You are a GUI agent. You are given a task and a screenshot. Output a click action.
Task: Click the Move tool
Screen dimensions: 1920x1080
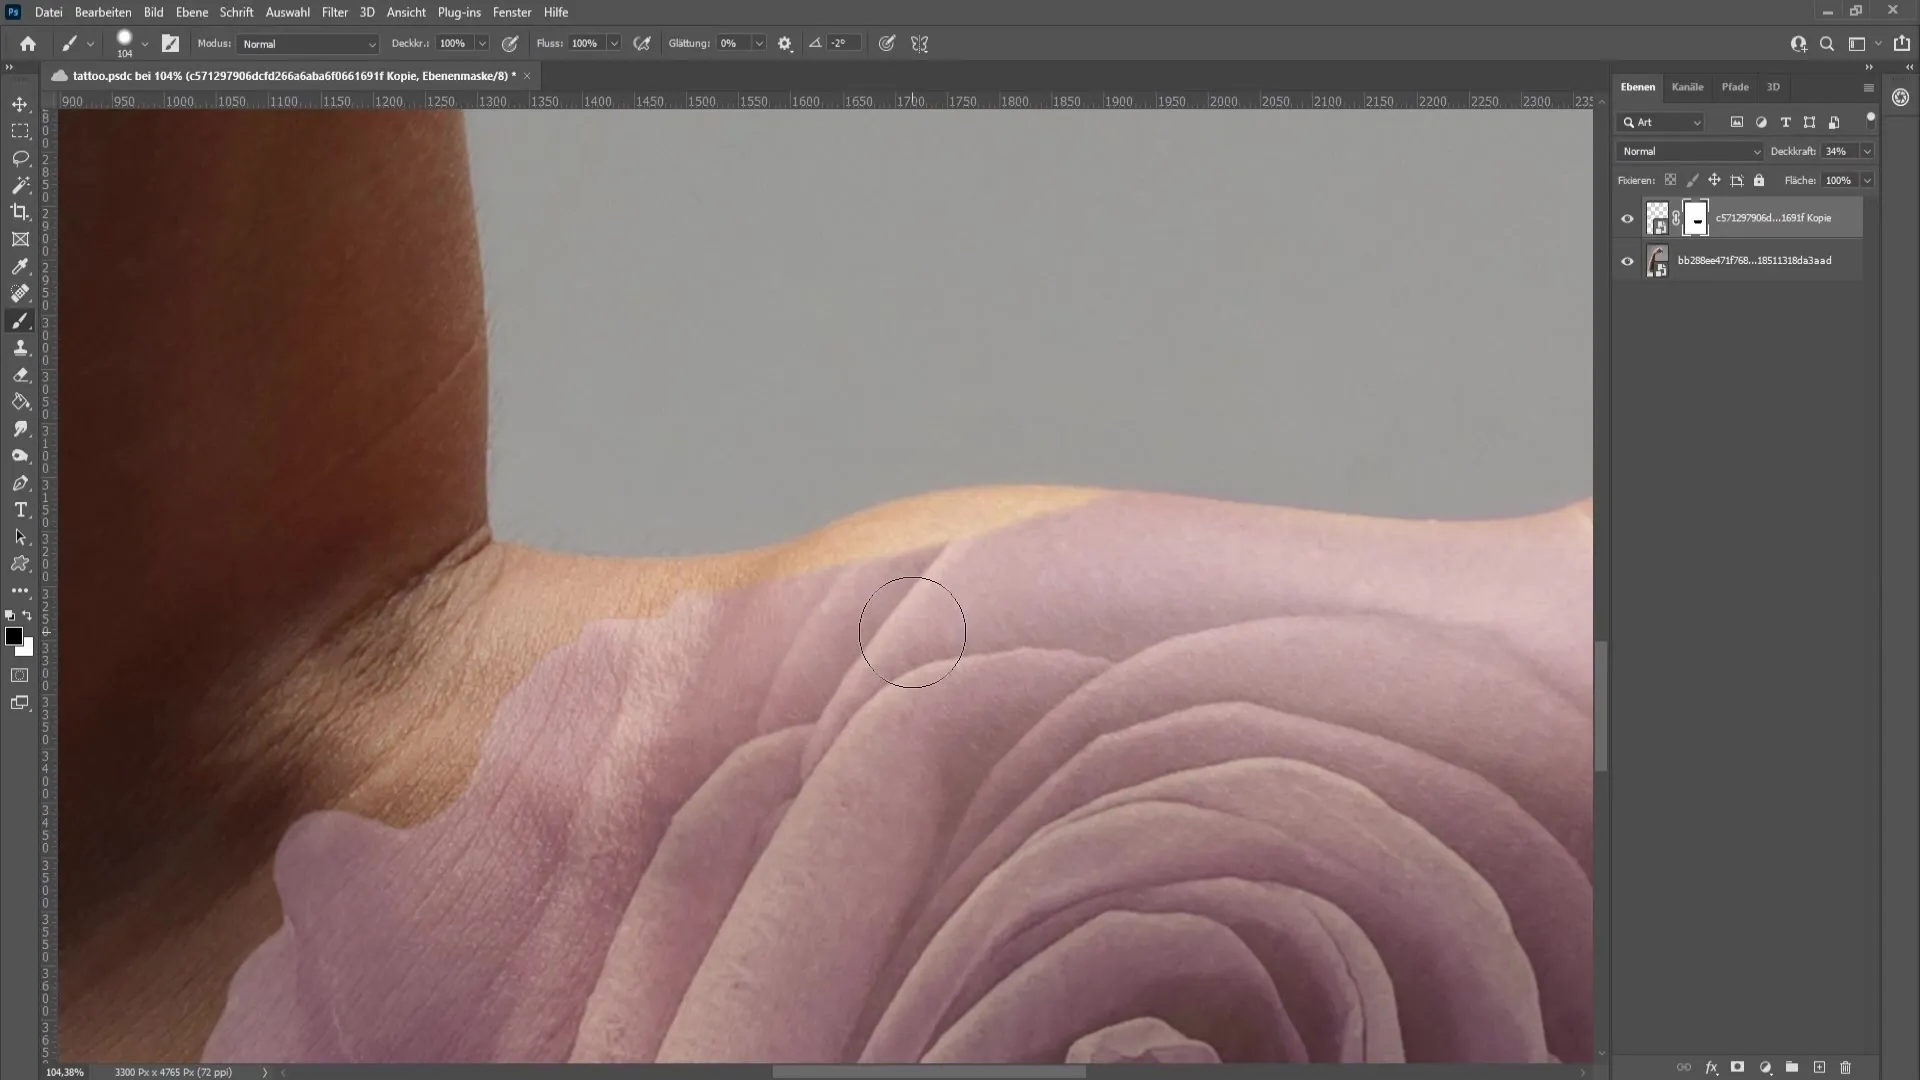(20, 103)
